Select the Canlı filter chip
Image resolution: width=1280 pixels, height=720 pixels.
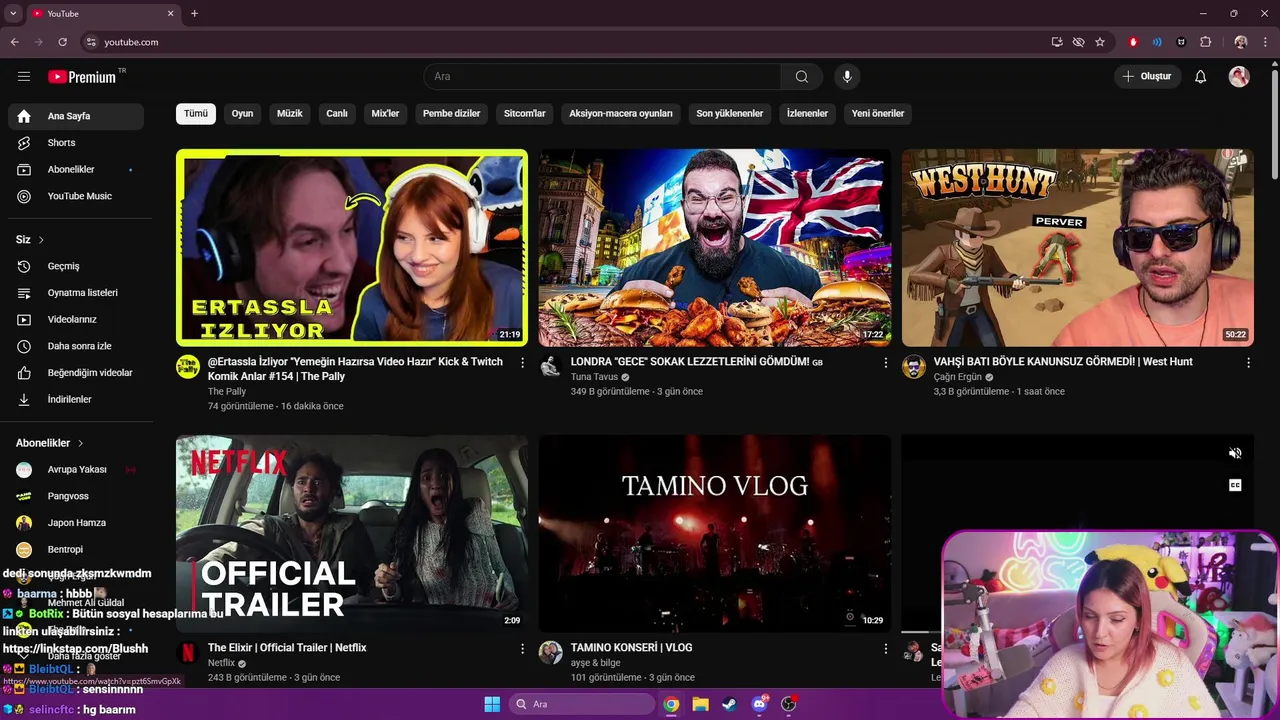[x=337, y=113]
